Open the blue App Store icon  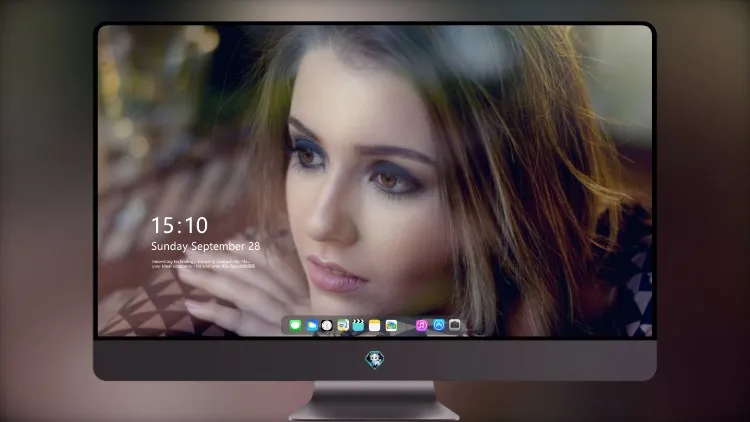439,325
